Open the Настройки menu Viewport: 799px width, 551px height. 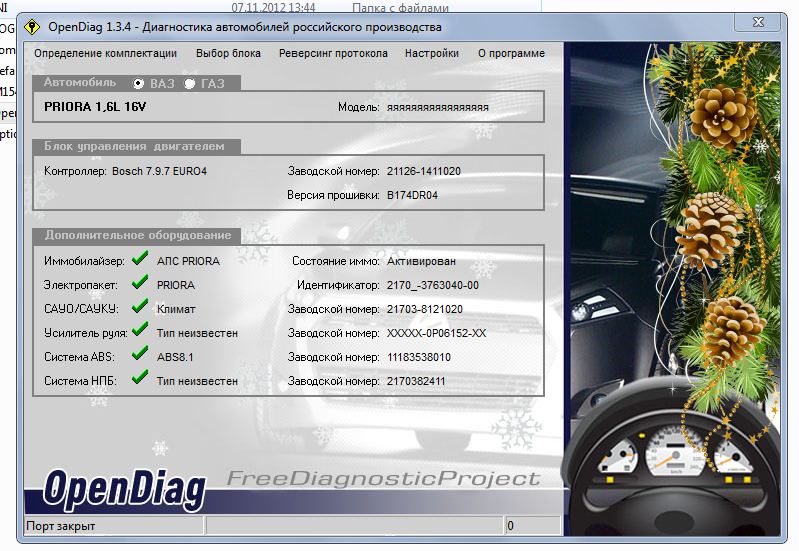tap(432, 54)
